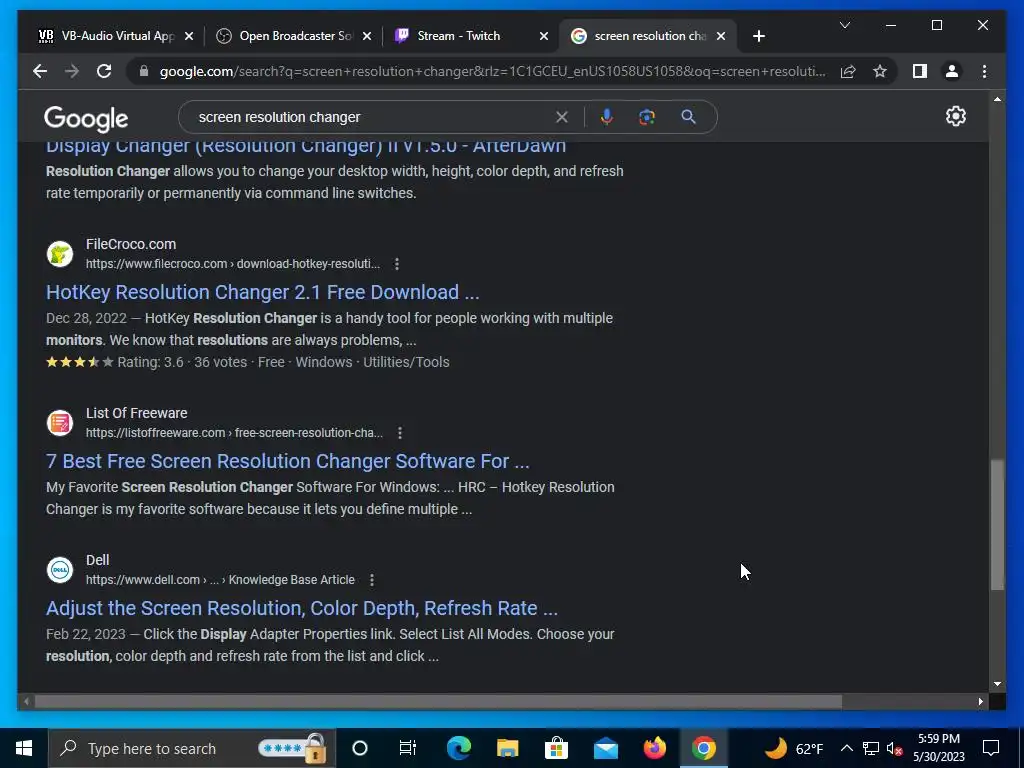Clear the search box text
Image resolution: width=1024 pixels, height=768 pixels.
562,117
